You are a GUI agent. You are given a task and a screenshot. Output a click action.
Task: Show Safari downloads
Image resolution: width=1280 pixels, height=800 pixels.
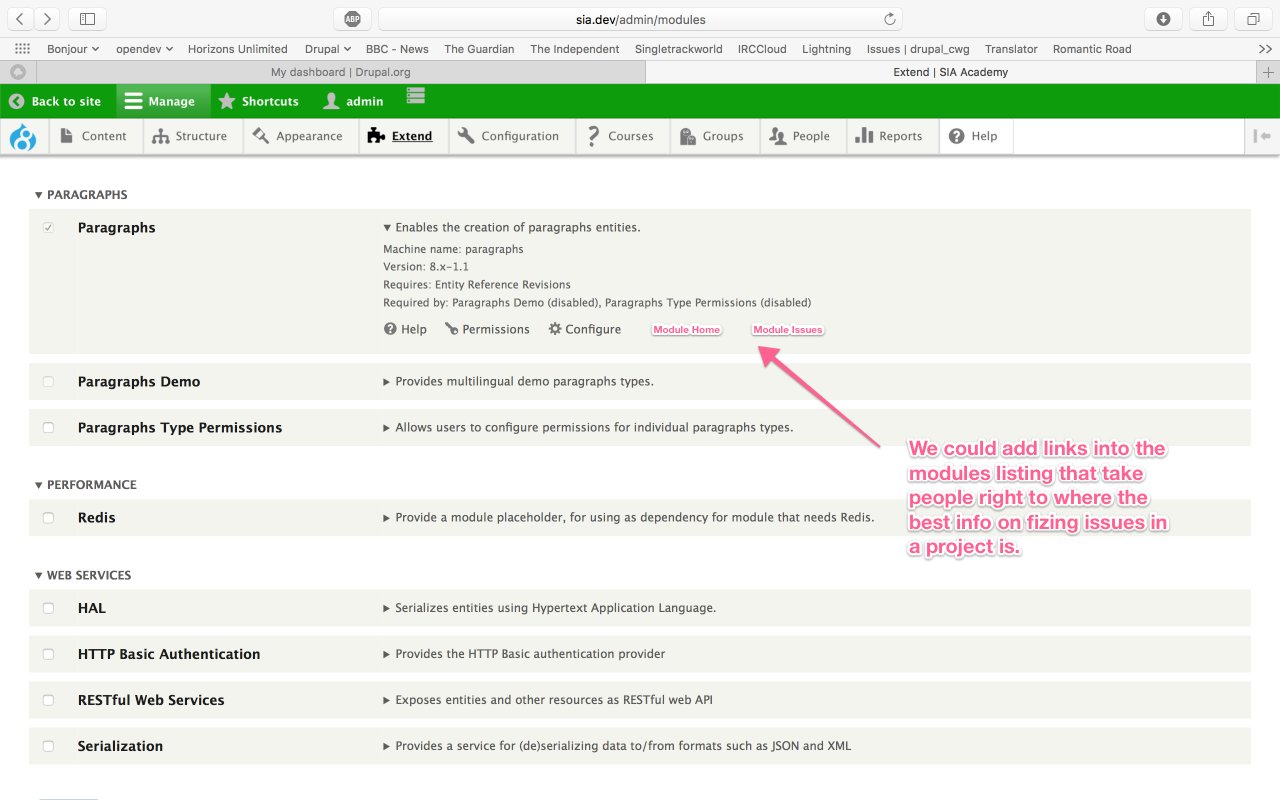(x=1163, y=19)
